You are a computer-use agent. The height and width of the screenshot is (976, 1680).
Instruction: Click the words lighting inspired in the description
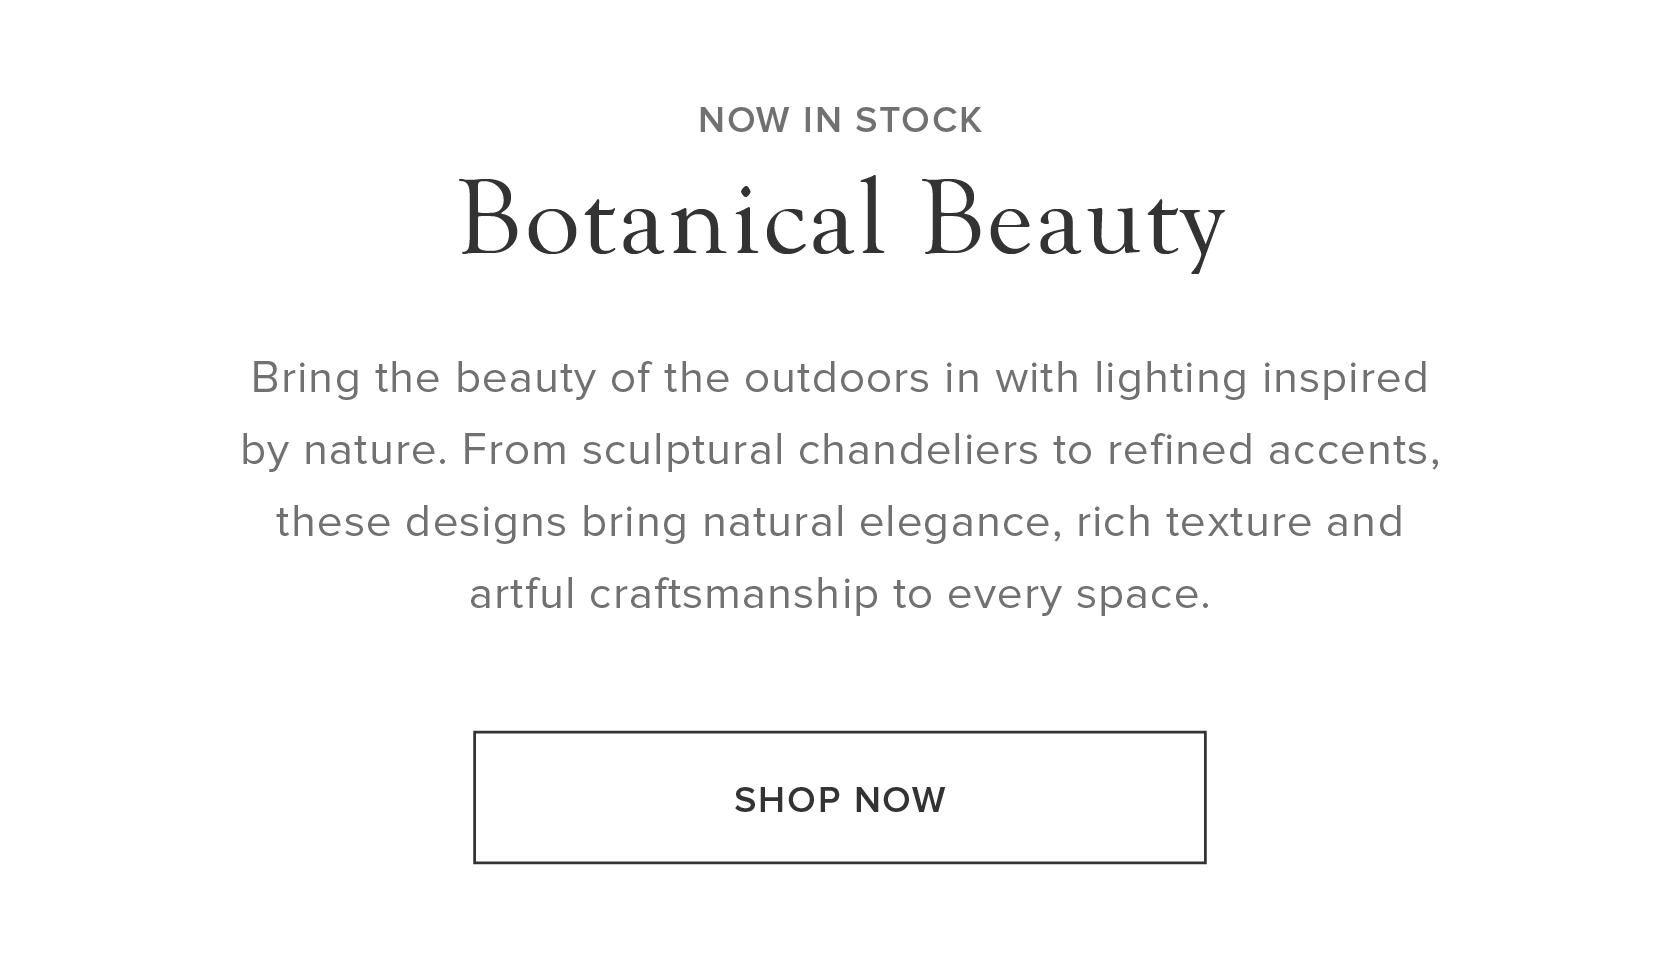(1261, 379)
